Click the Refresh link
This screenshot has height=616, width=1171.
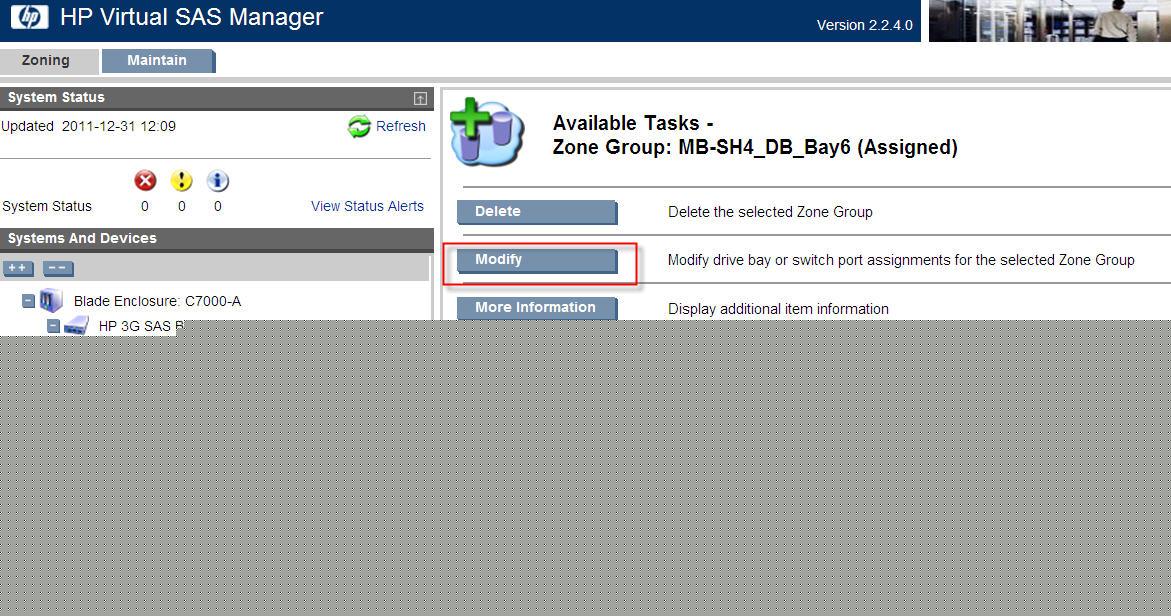pos(400,126)
